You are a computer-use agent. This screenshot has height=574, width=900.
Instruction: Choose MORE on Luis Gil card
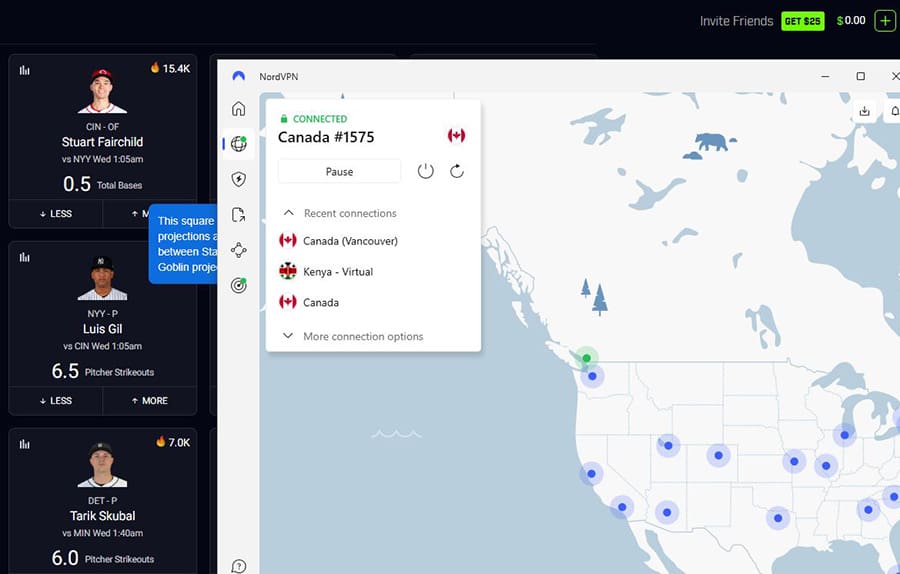click(150, 401)
